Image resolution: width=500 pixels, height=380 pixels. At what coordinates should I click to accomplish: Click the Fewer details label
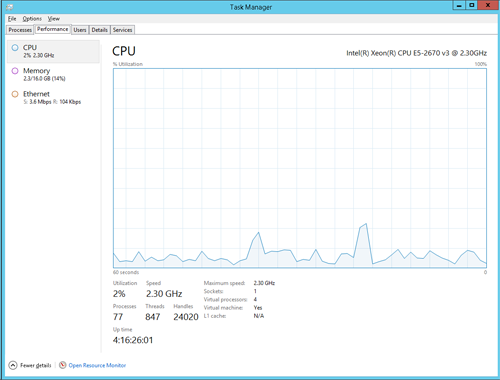click(36, 365)
